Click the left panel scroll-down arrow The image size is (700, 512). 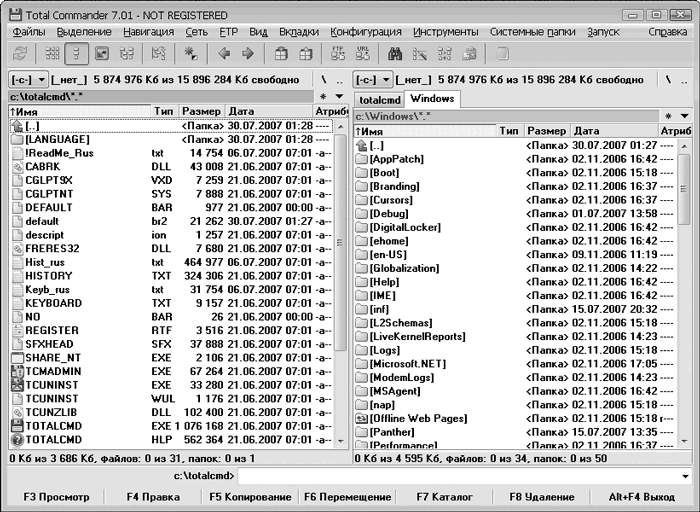pos(340,441)
